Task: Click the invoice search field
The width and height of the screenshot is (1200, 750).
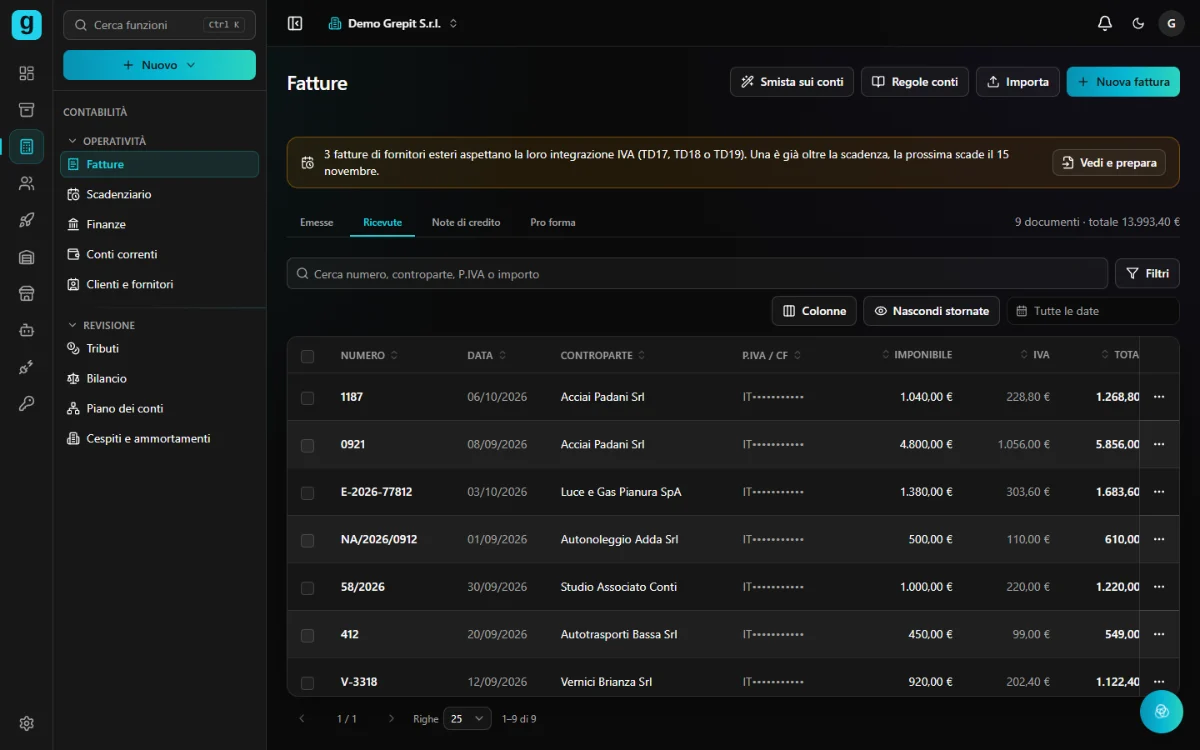Action: point(697,274)
